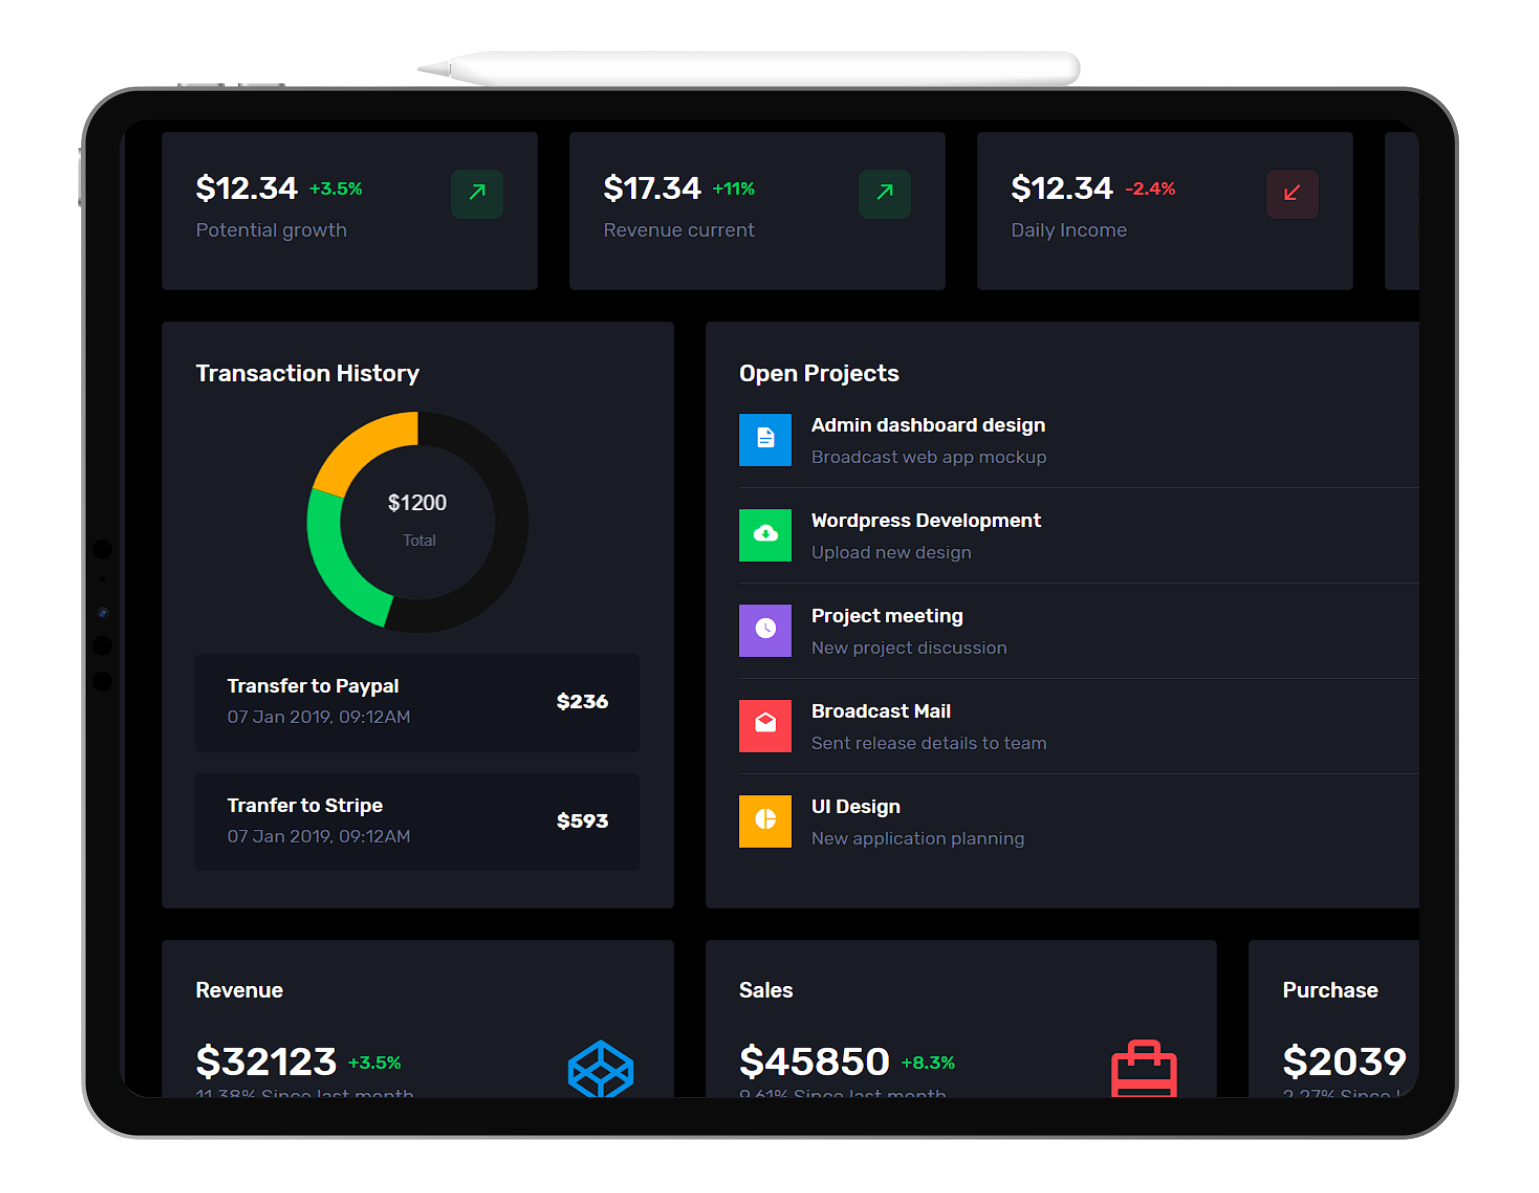Click the Project meeting clock icon

click(x=765, y=630)
